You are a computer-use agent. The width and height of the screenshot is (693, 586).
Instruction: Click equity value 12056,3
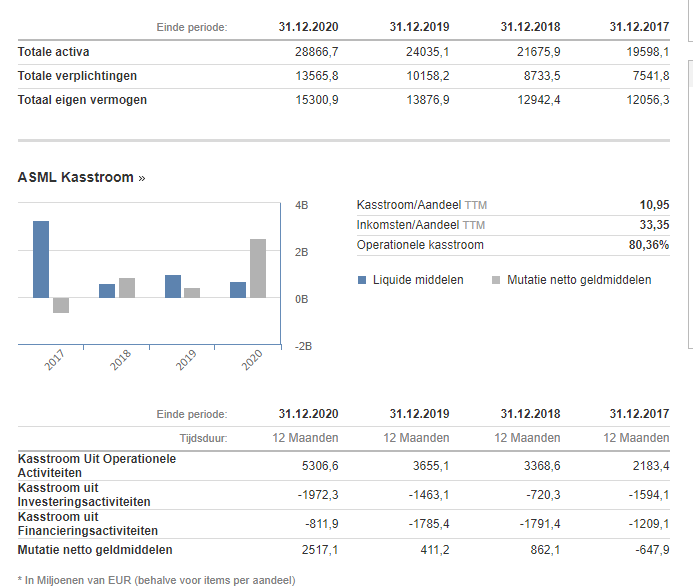point(648,100)
